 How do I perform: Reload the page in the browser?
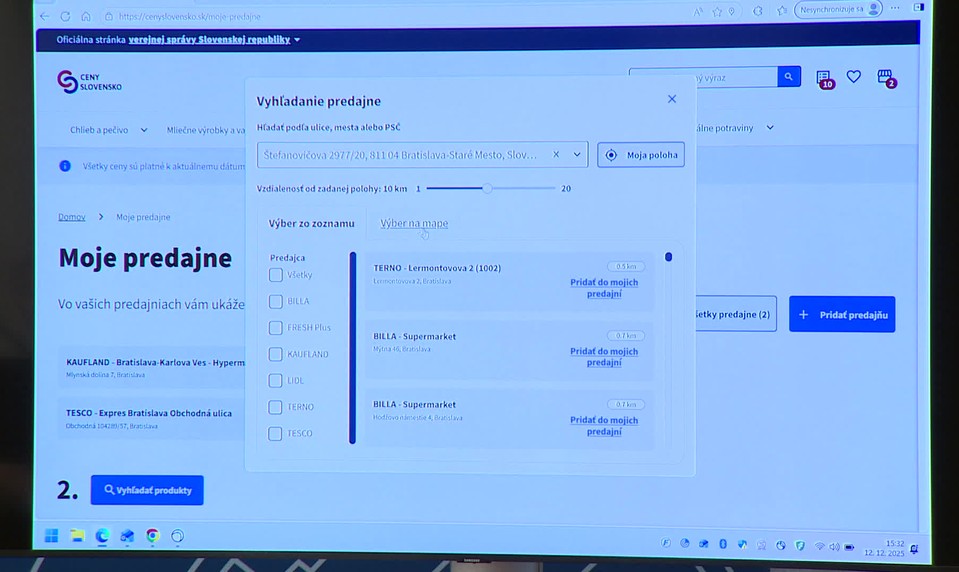tap(65, 16)
